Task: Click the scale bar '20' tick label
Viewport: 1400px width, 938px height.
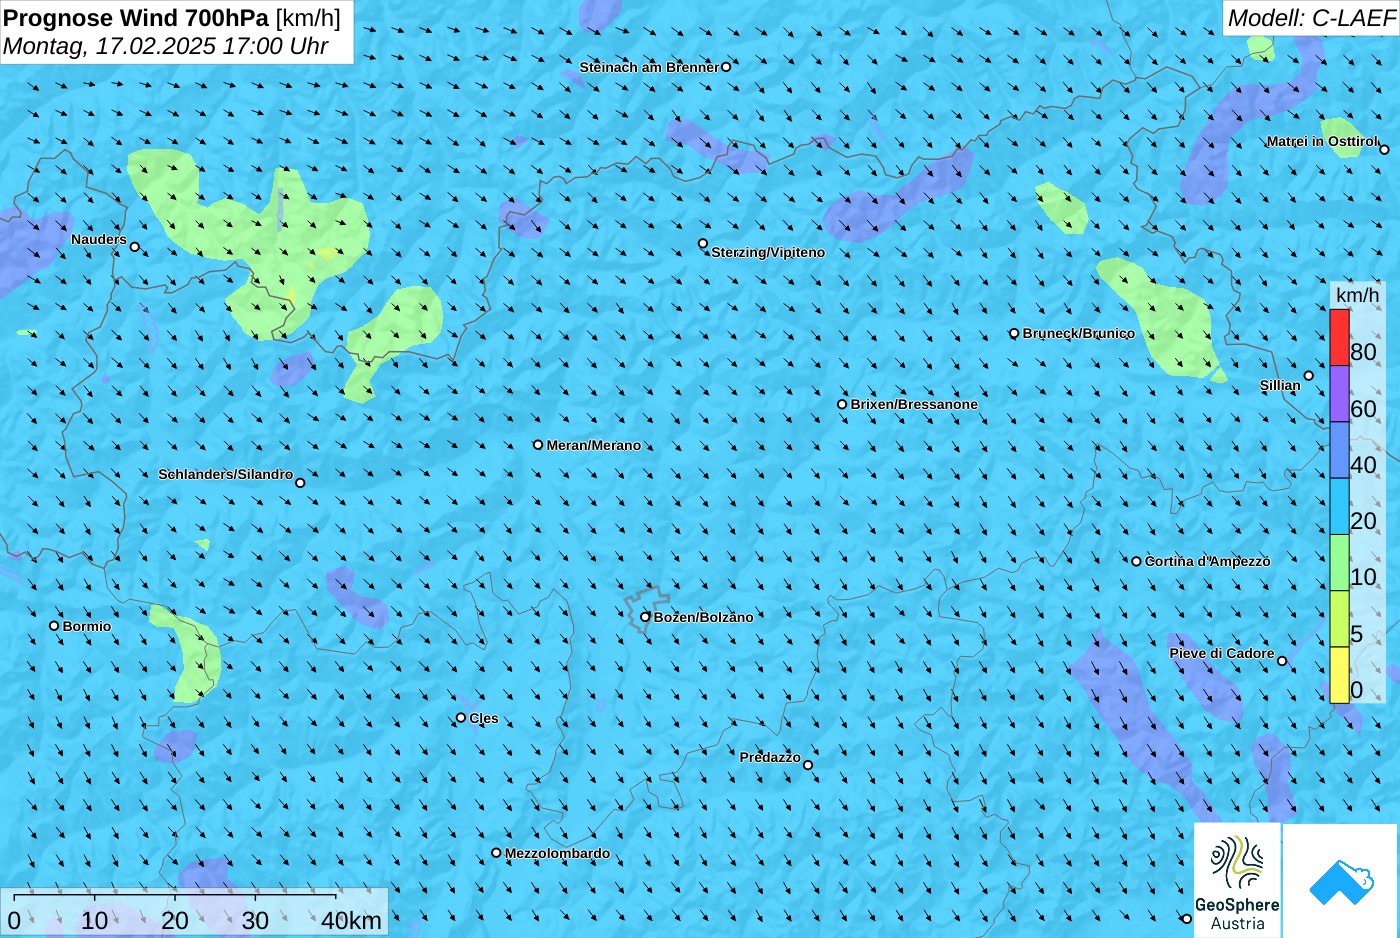Action: click(x=174, y=920)
